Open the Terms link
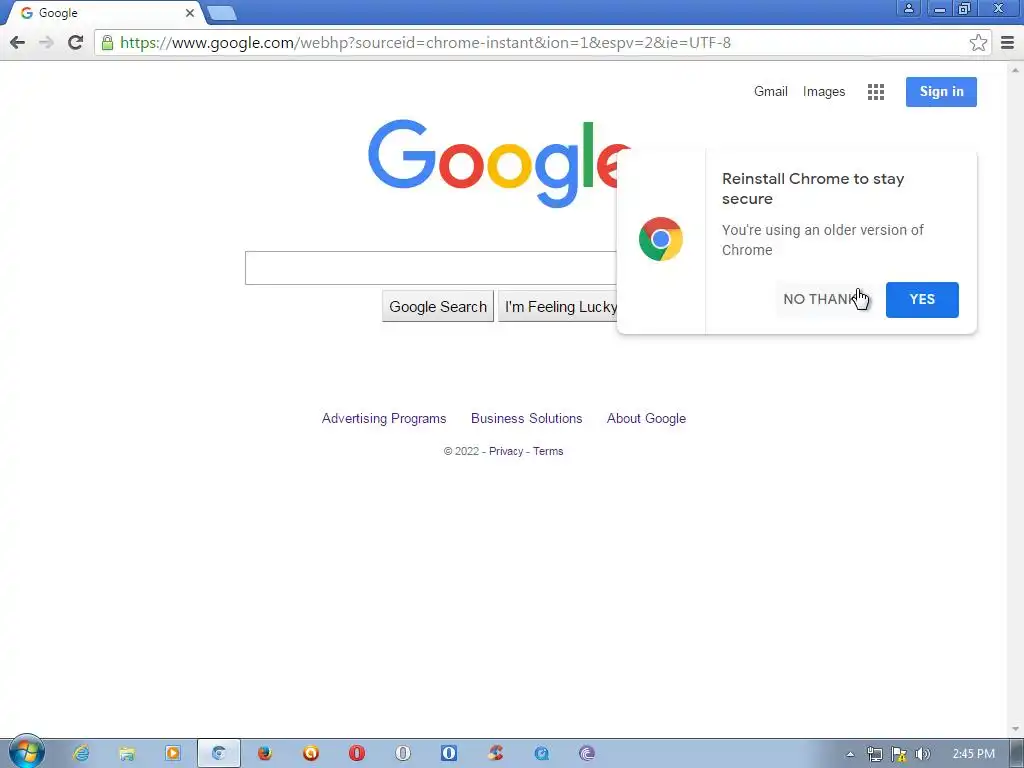1024x768 pixels. click(x=548, y=451)
